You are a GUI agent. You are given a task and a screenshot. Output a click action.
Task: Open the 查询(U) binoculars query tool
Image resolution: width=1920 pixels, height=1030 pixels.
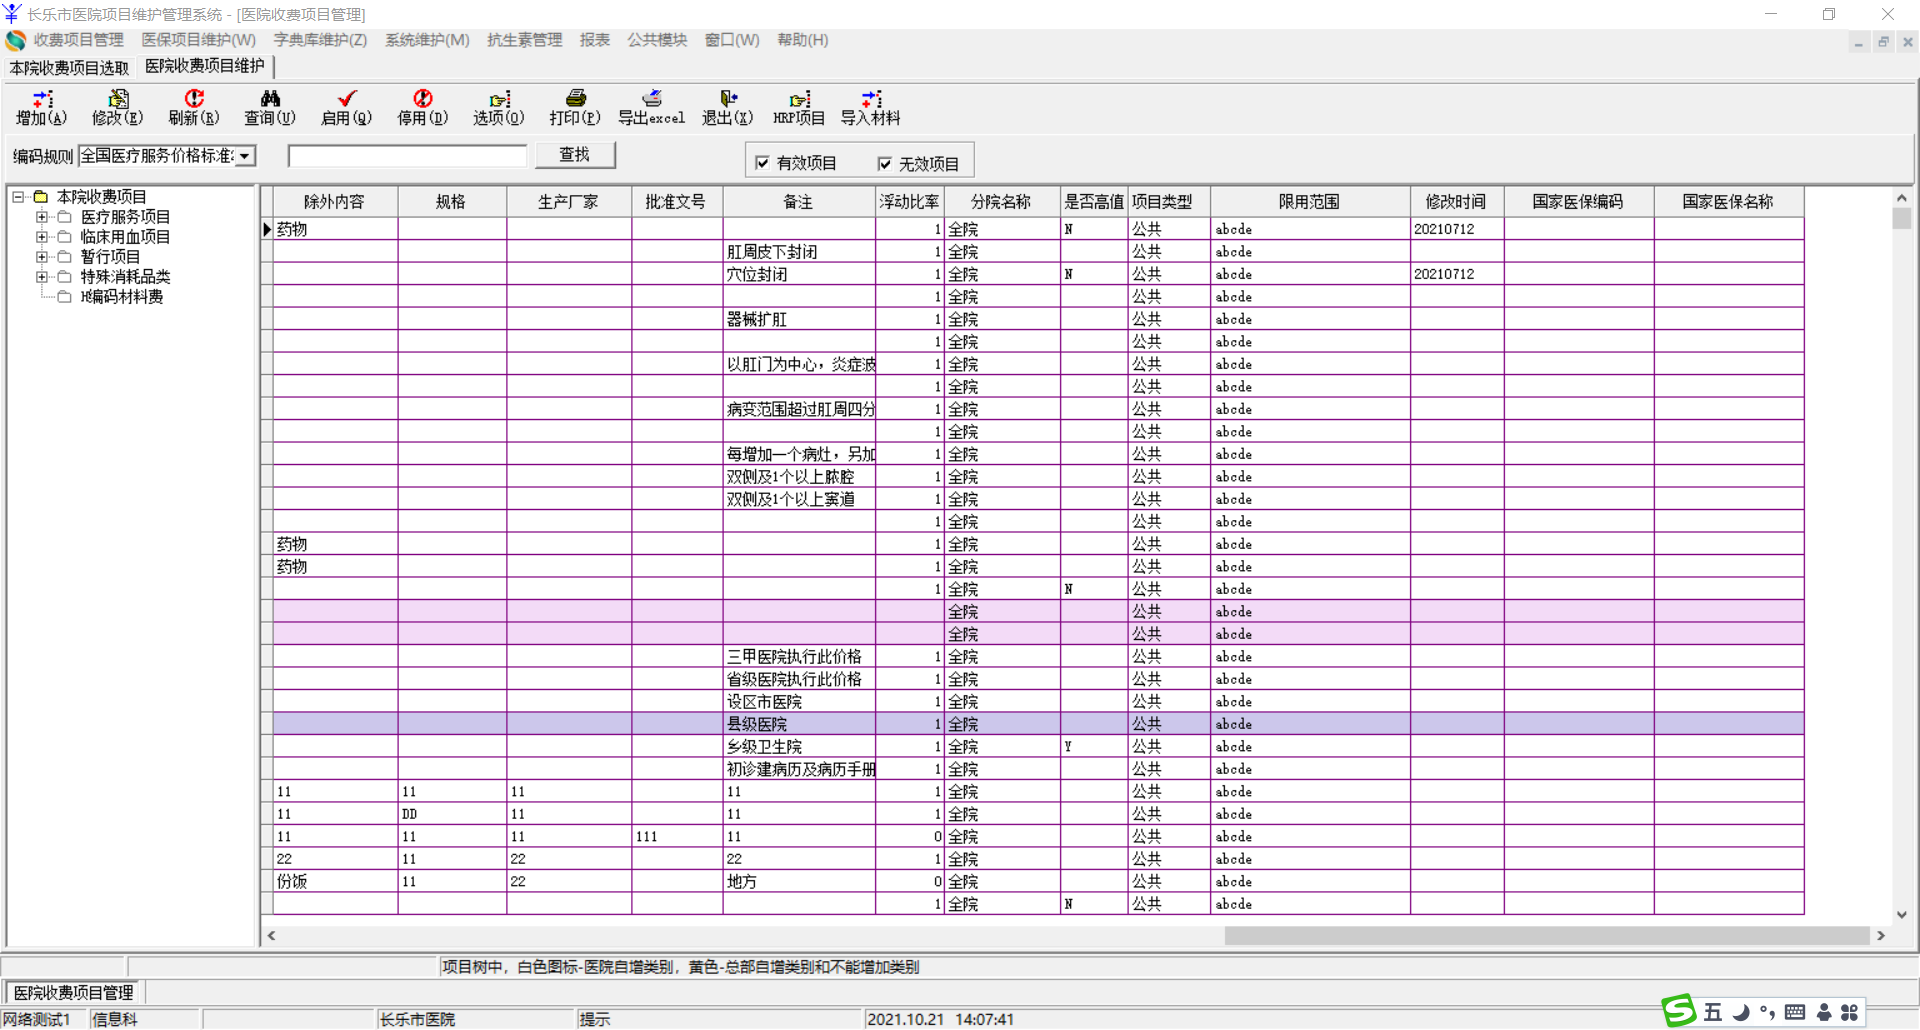[x=270, y=99]
